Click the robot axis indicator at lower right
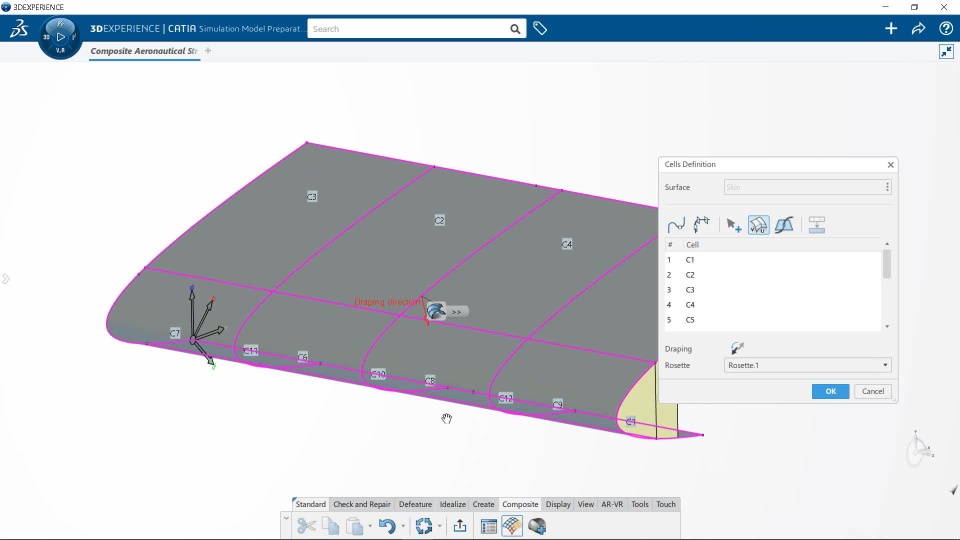Image resolution: width=960 pixels, height=540 pixels. (919, 450)
